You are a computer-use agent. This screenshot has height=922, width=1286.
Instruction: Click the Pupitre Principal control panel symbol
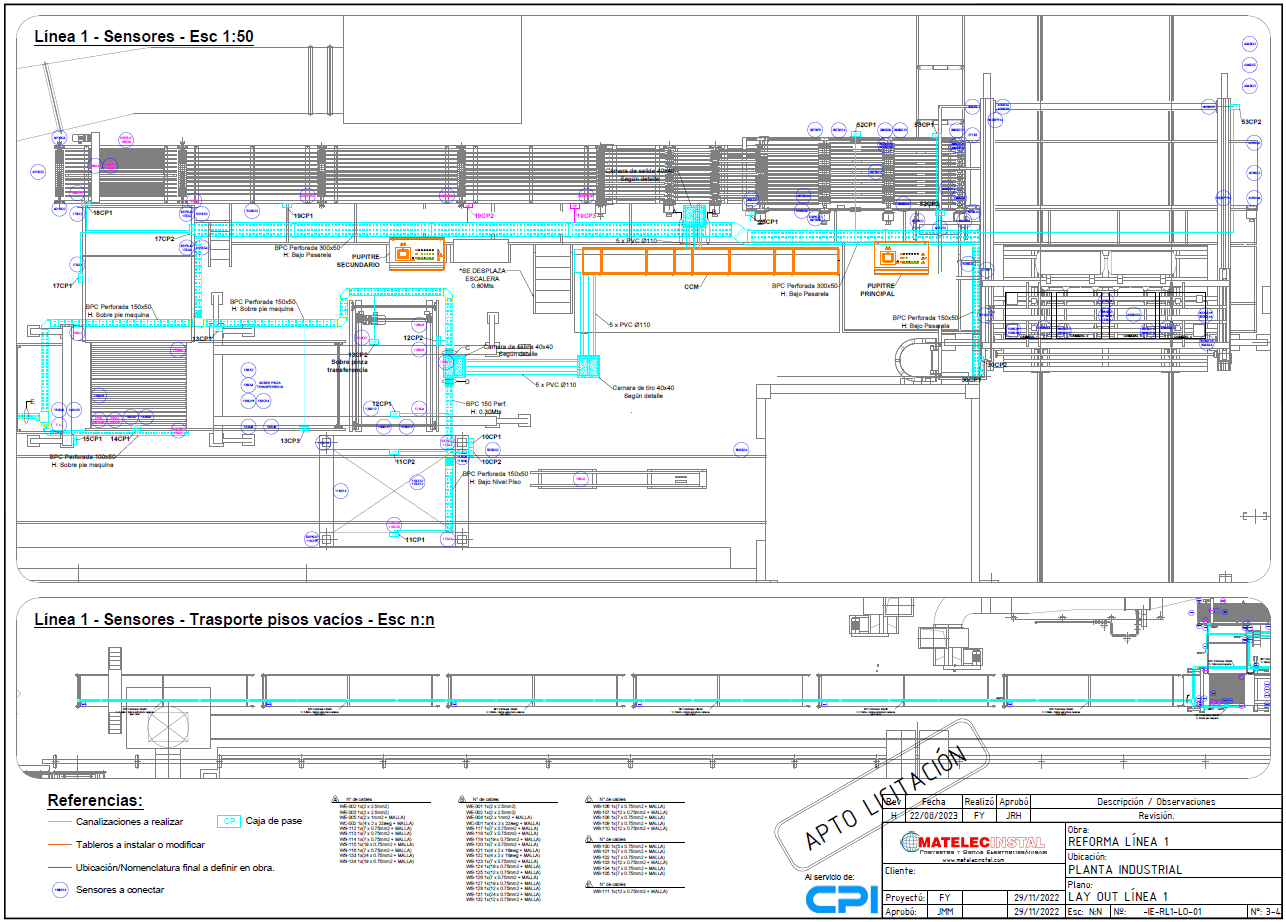click(901, 257)
